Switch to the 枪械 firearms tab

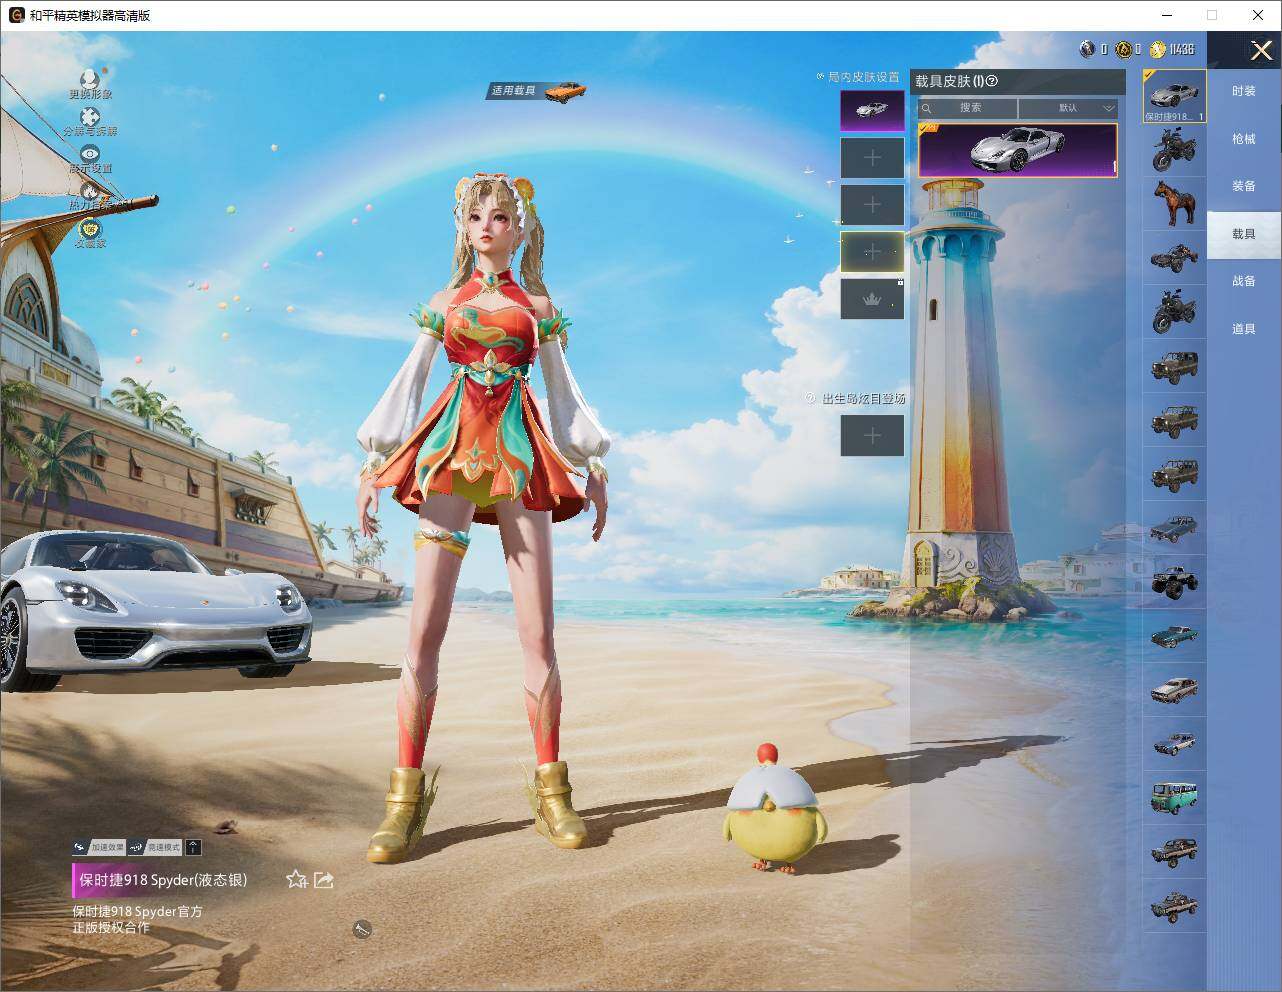[x=1244, y=139]
